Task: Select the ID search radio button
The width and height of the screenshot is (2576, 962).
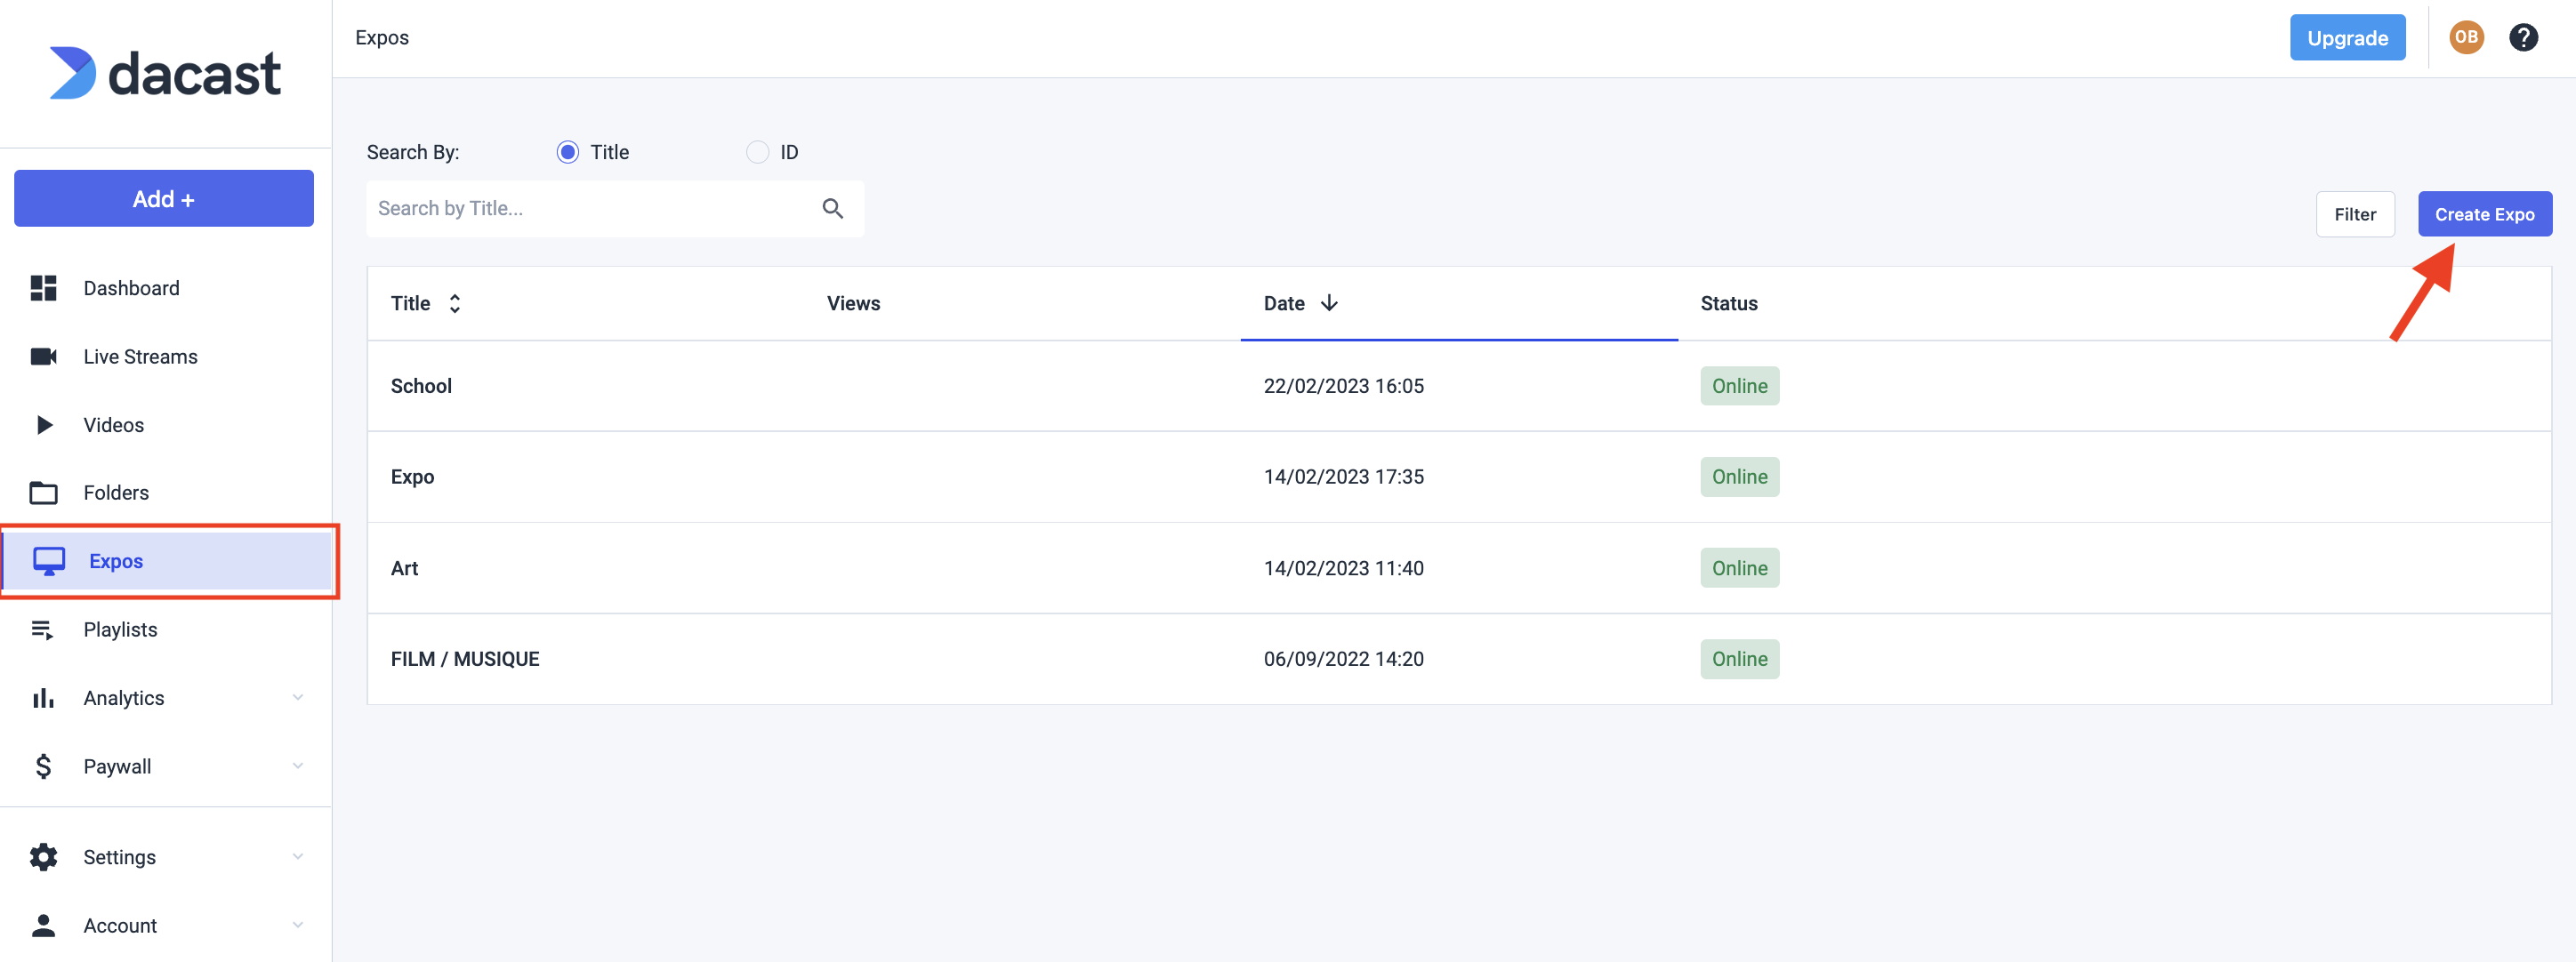Action: (758, 152)
